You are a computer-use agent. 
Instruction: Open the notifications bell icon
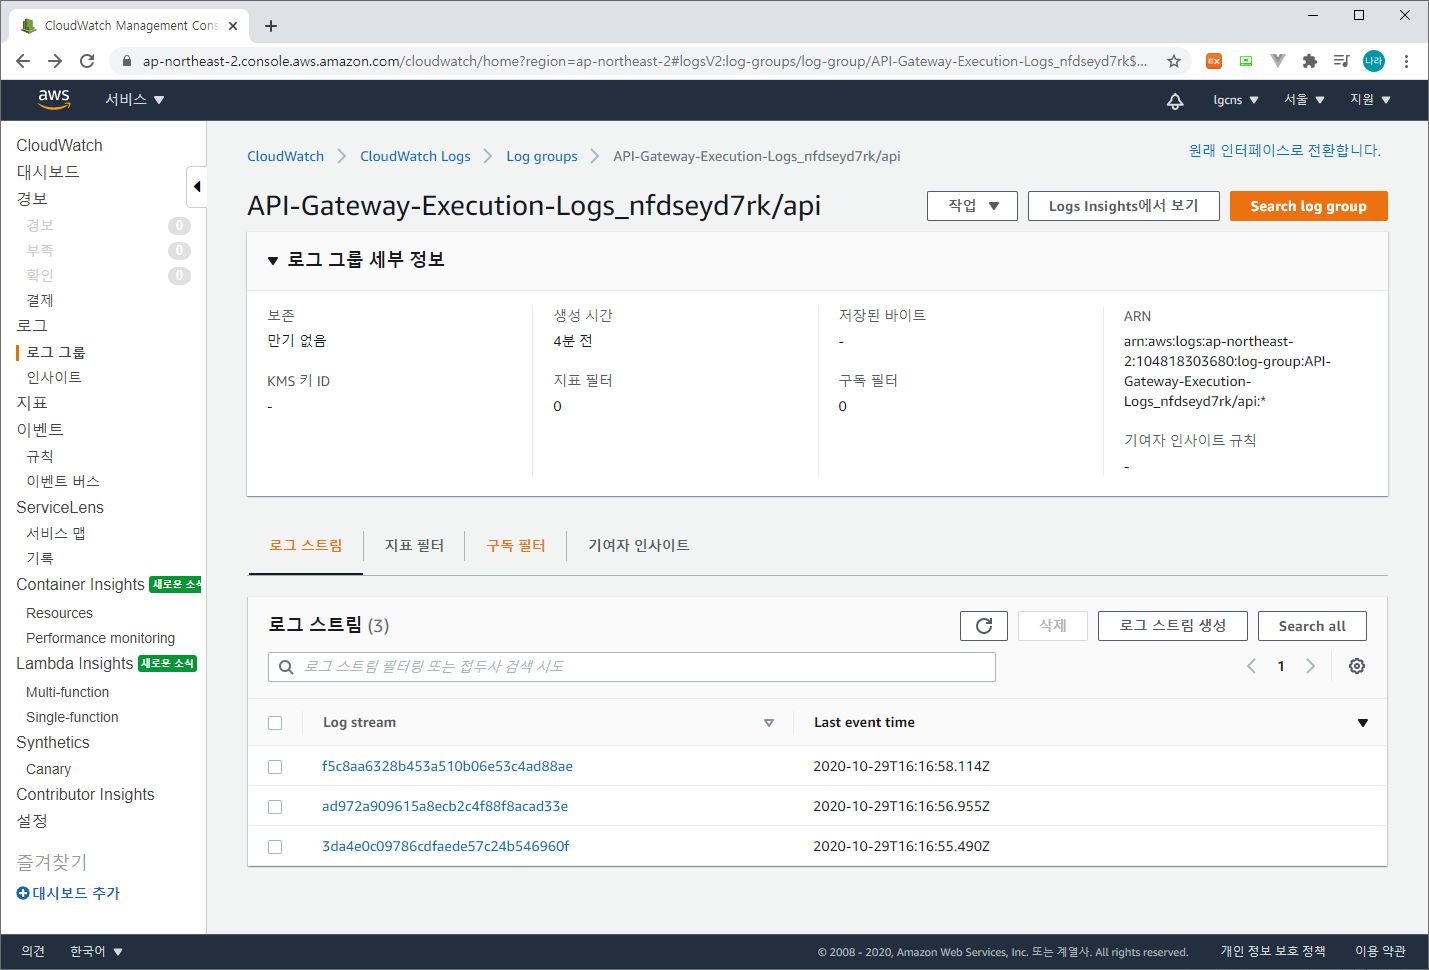coord(1175,100)
